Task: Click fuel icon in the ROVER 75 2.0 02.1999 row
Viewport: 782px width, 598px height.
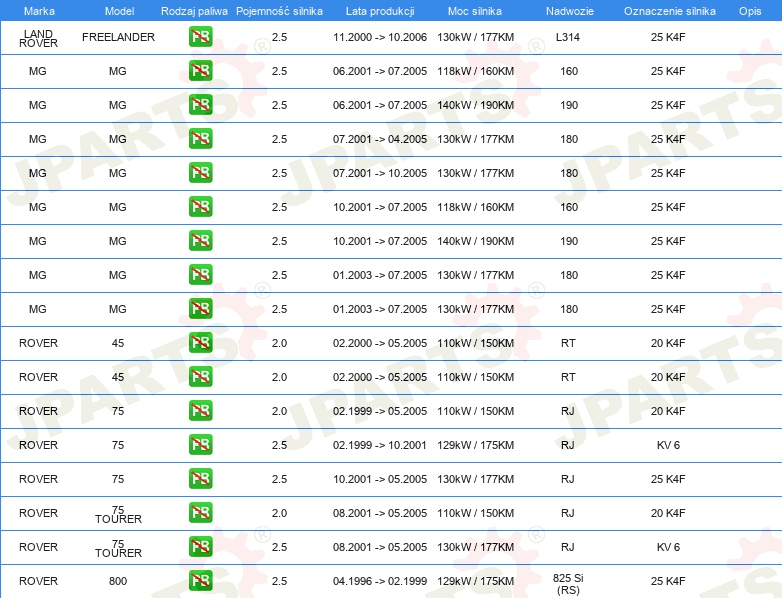Action: (200, 410)
